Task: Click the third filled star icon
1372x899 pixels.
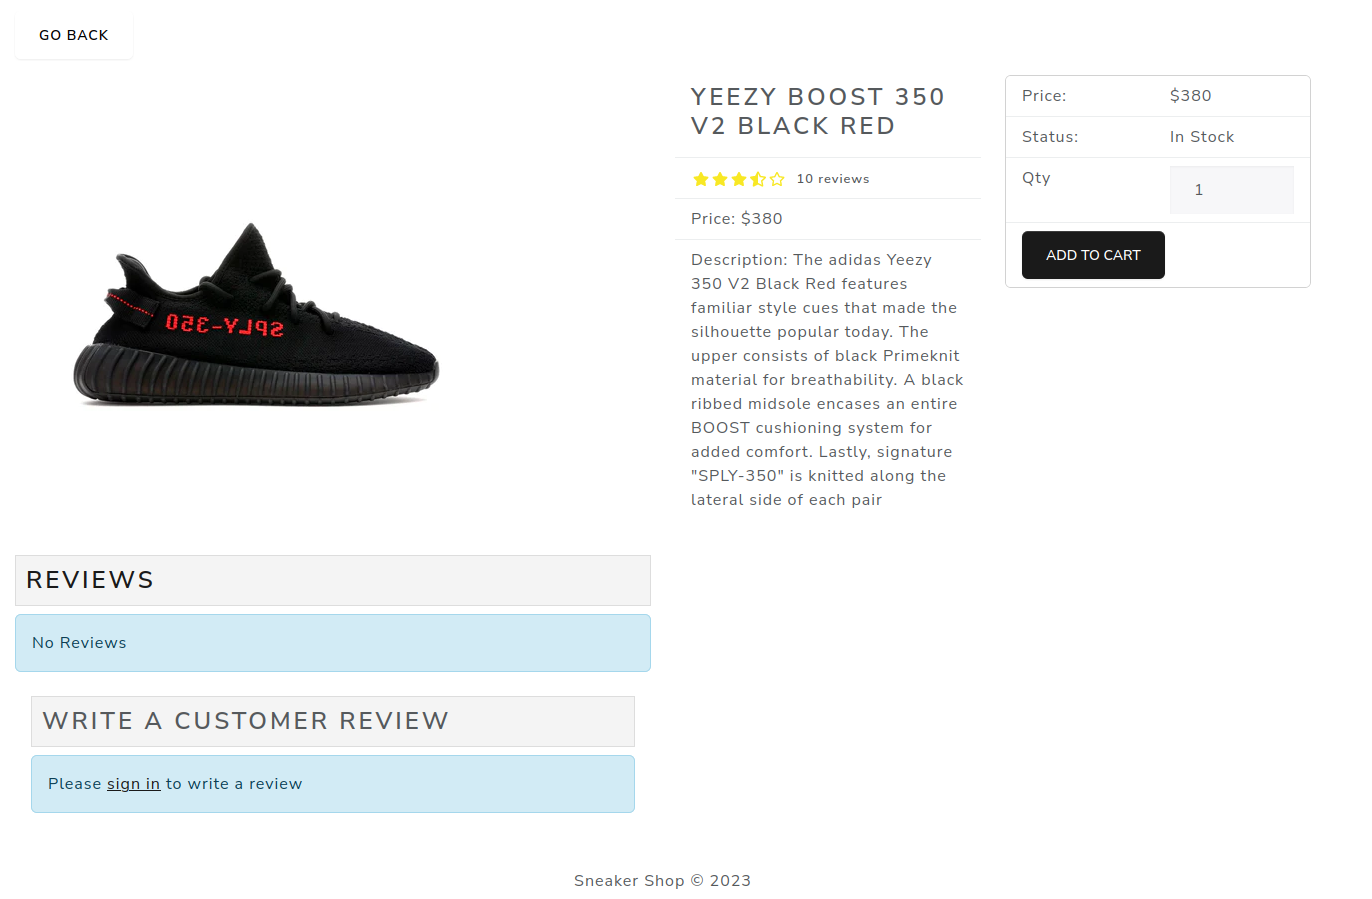Action: point(740,179)
